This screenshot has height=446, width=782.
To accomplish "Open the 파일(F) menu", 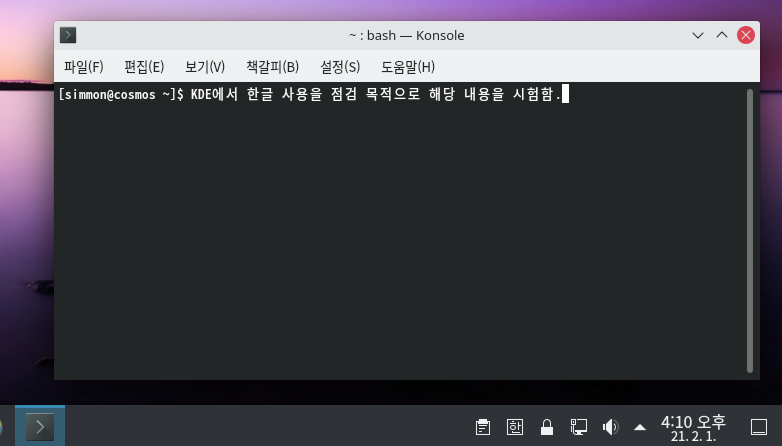I will tap(83, 66).
